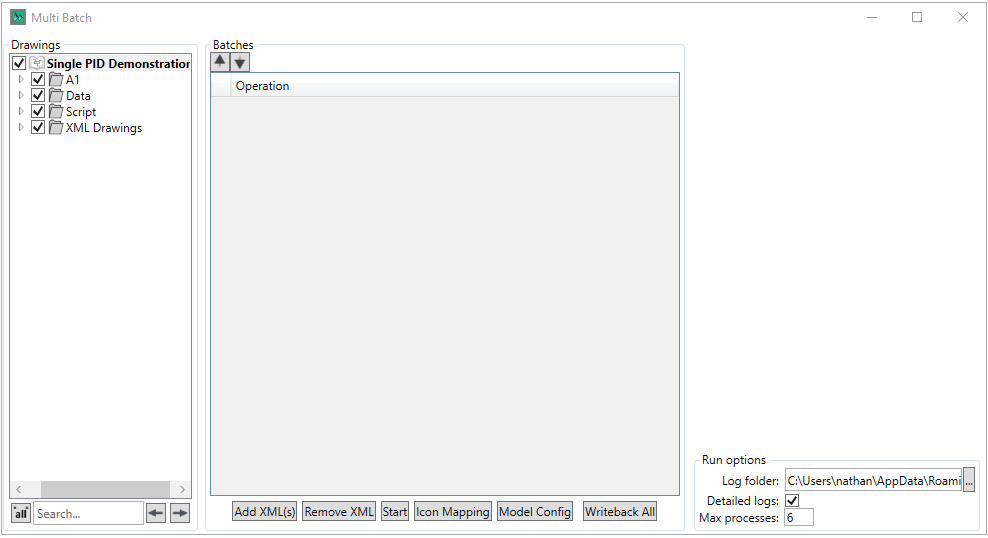Go to previous search result arrow
Image resolution: width=988 pixels, height=538 pixels.
click(156, 513)
